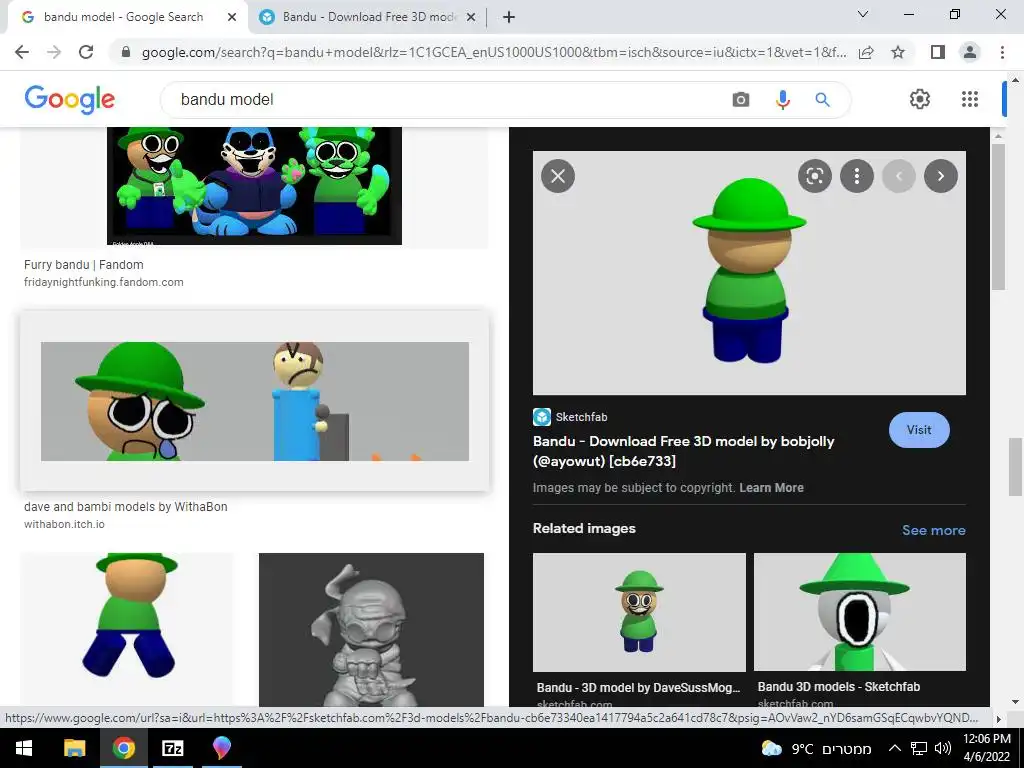Viewport: 1024px width, 768px height.
Task: Click the page vertical scrollbar thumb
Action: click(x=1015, y=467)
